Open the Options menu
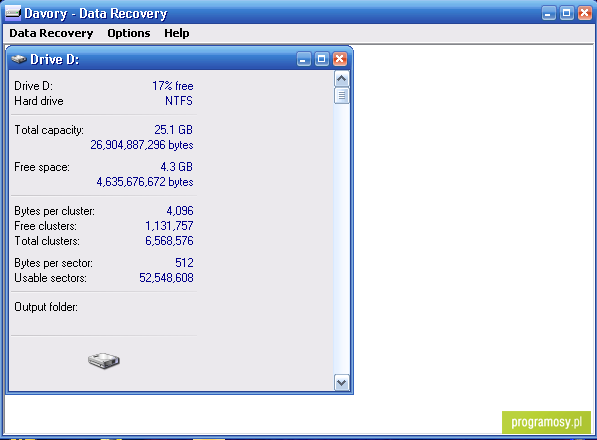597x440 pixels. [x=129, y=33]
